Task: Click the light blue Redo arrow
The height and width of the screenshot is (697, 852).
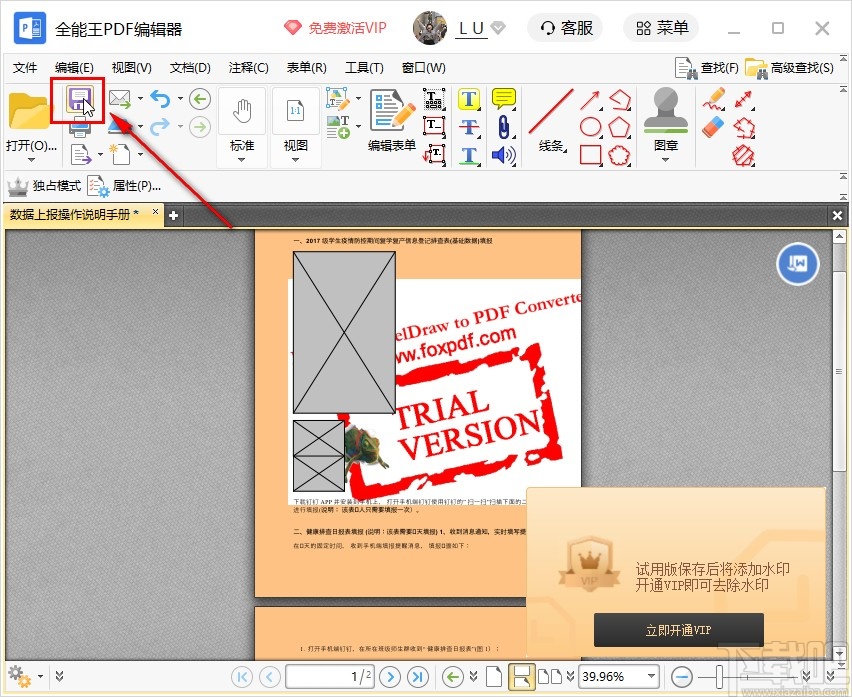Action: point(160,127)
